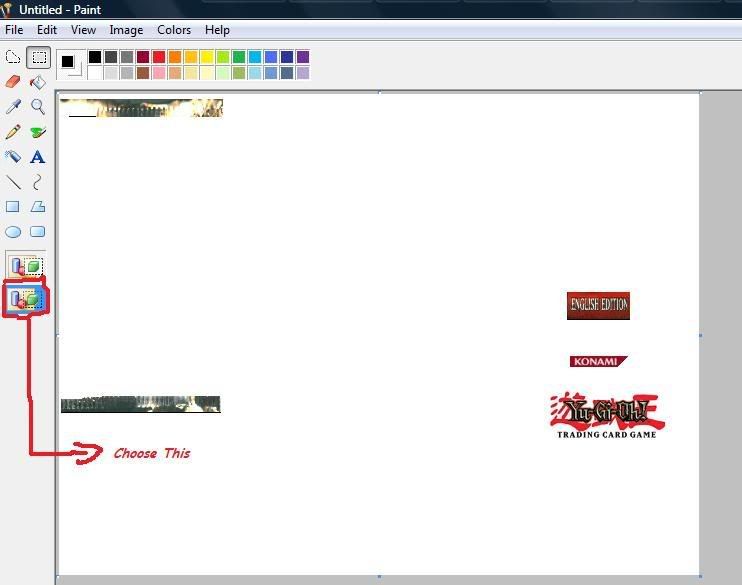Choose the Fill With Color bucket

[38, 82]
